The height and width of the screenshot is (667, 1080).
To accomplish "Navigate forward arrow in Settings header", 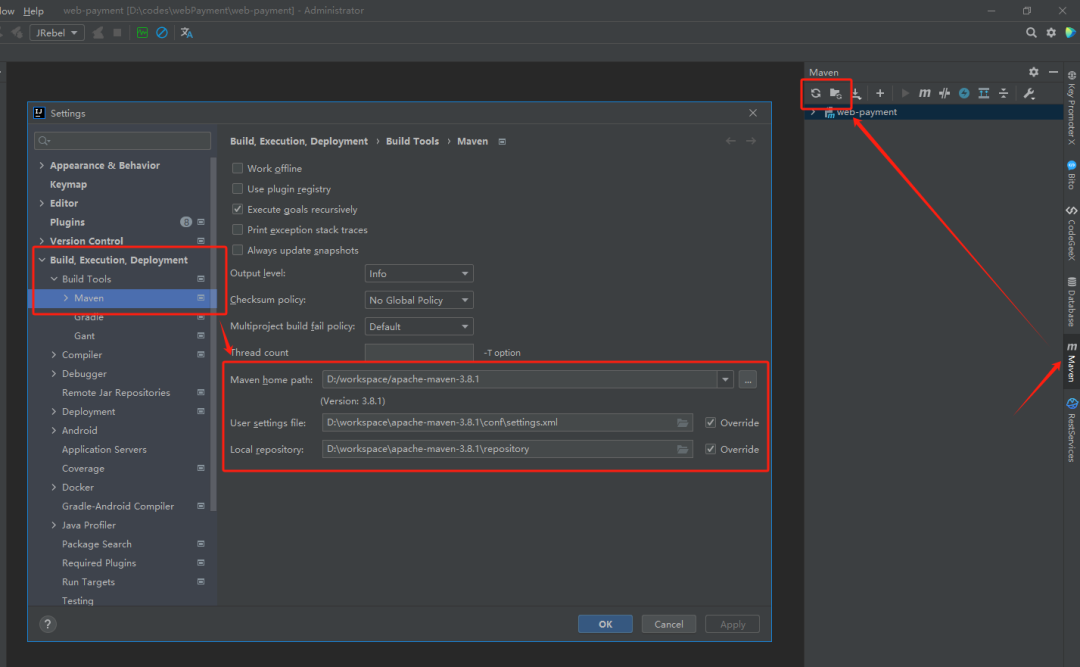I will (x=751, y=141).
